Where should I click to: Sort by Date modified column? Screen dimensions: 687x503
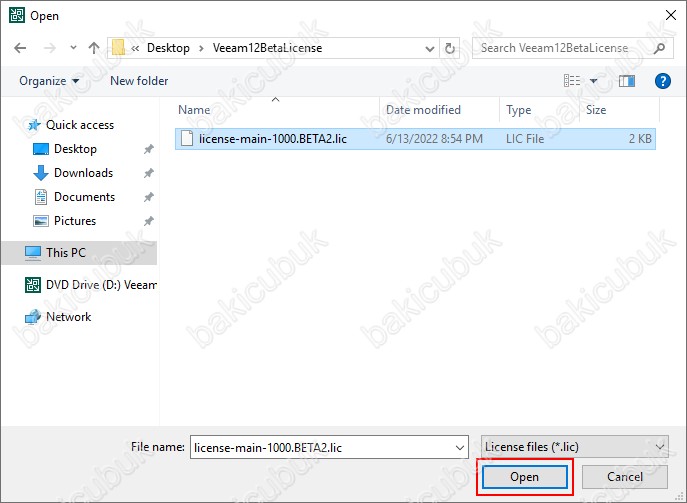click(x=423, y=110)
